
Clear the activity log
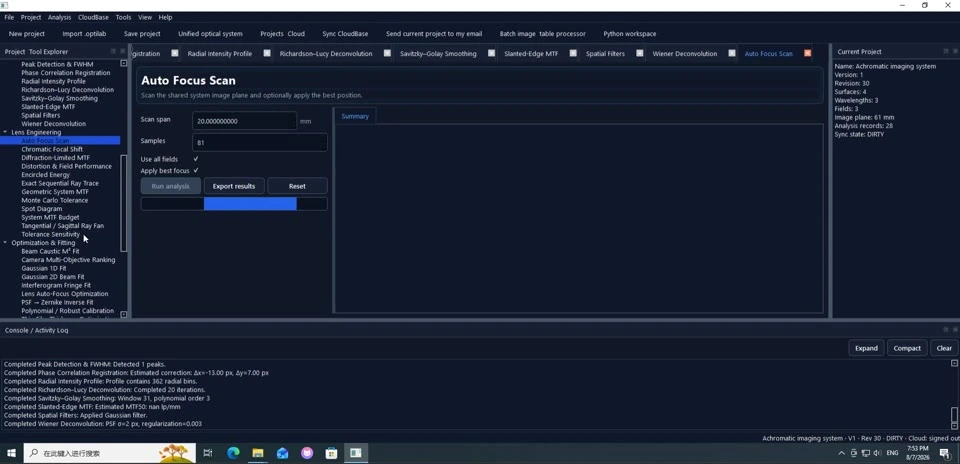point(944,348)
